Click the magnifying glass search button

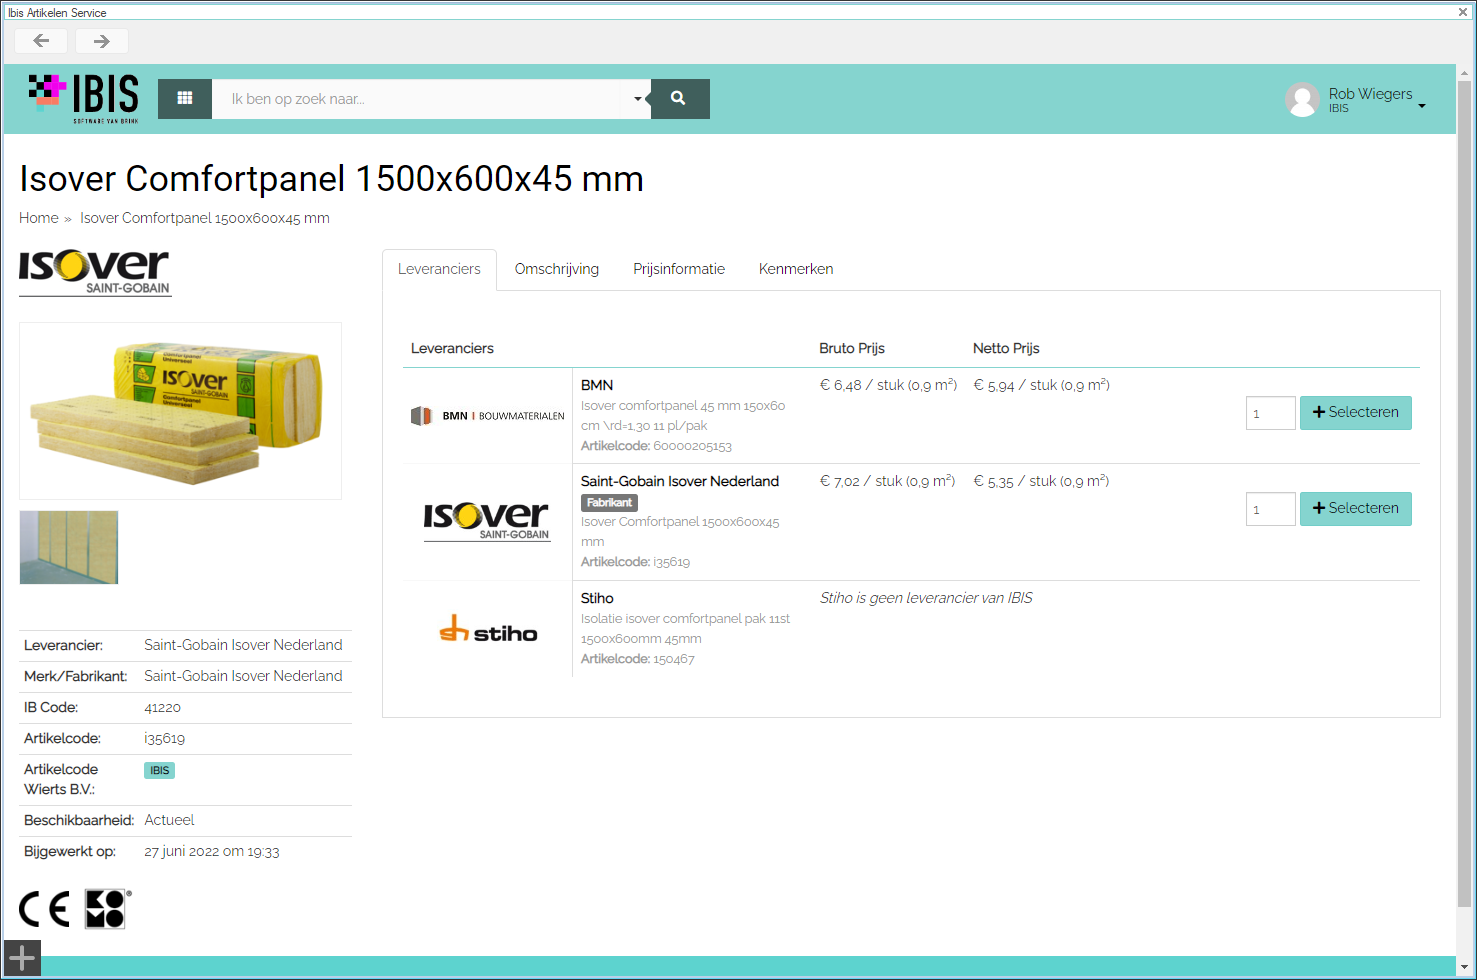coord(679,98)
